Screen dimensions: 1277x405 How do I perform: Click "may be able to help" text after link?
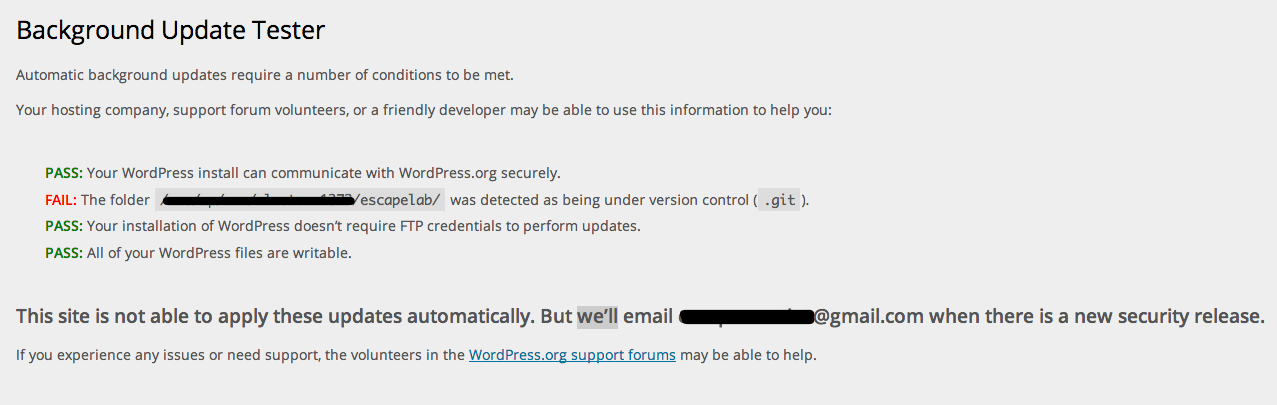coord(748,354)
